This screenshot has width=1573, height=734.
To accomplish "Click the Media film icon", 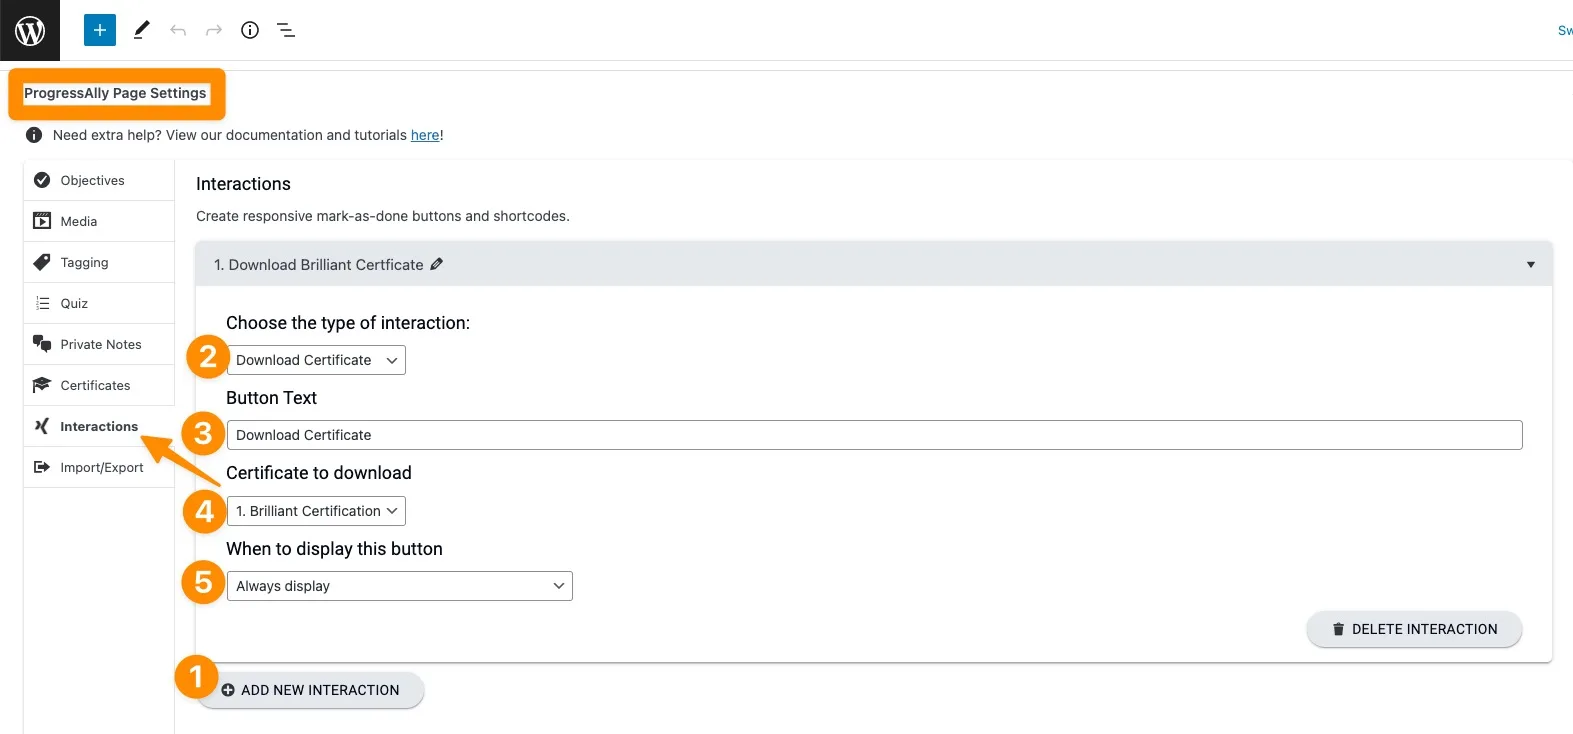I will coord(42,221).
